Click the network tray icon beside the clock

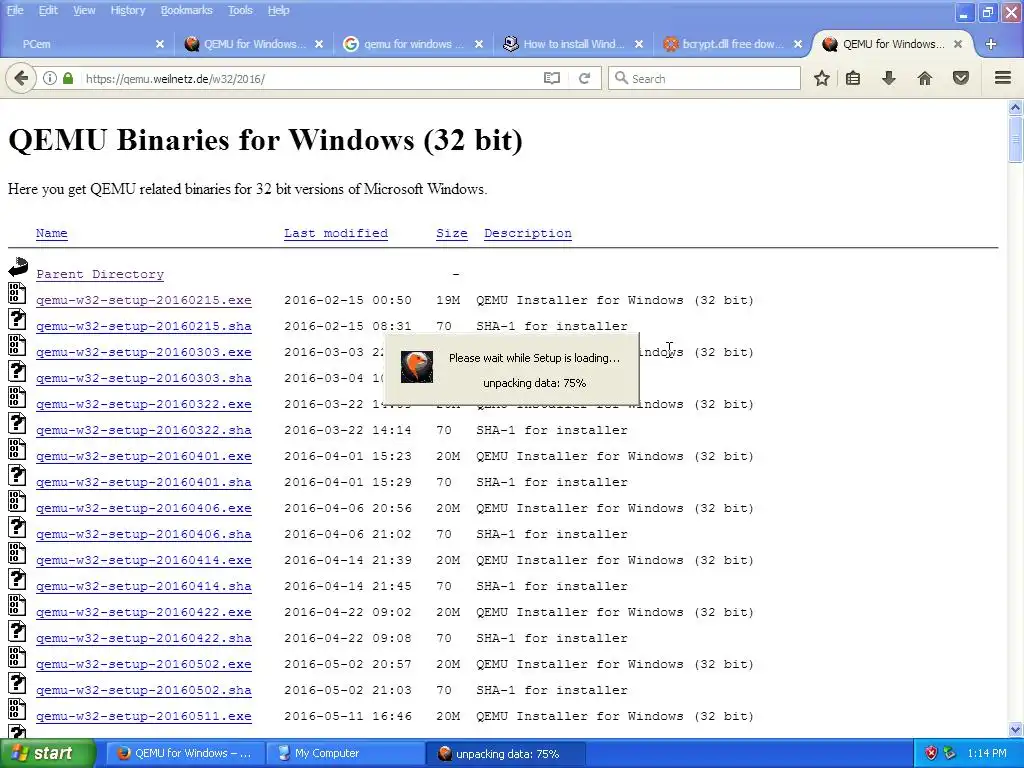(x=950, y=753)
